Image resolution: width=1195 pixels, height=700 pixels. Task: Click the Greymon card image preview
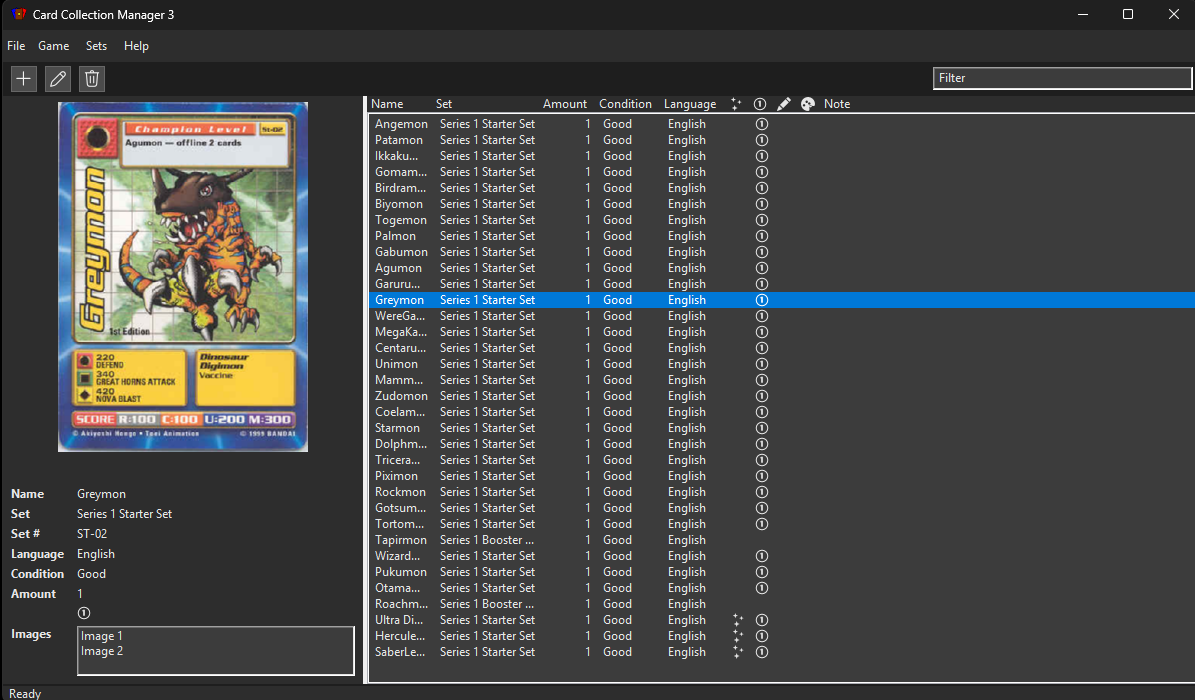point(183,277)
